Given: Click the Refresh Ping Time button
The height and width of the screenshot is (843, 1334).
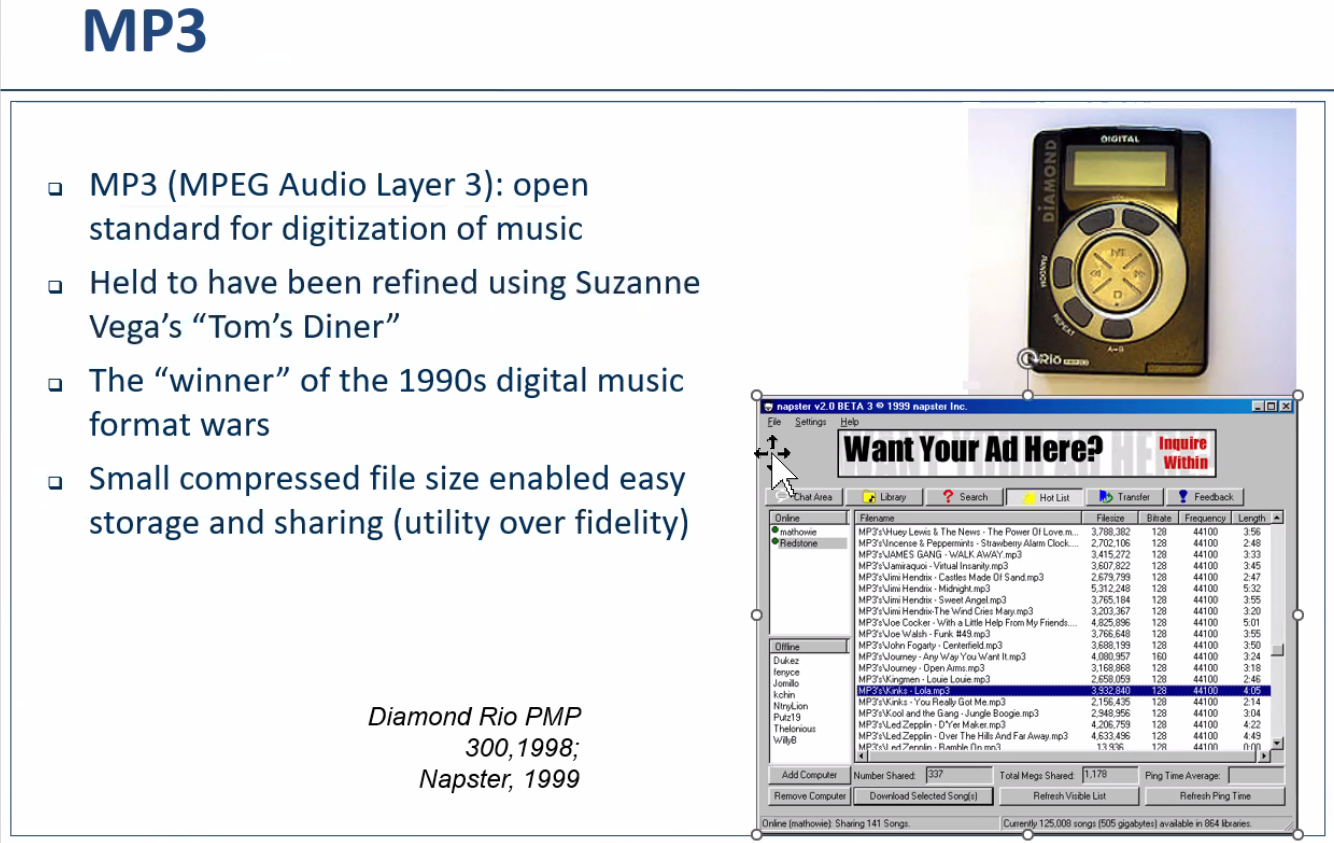Looking at the screenshot, I should [x=1215, y=796].
